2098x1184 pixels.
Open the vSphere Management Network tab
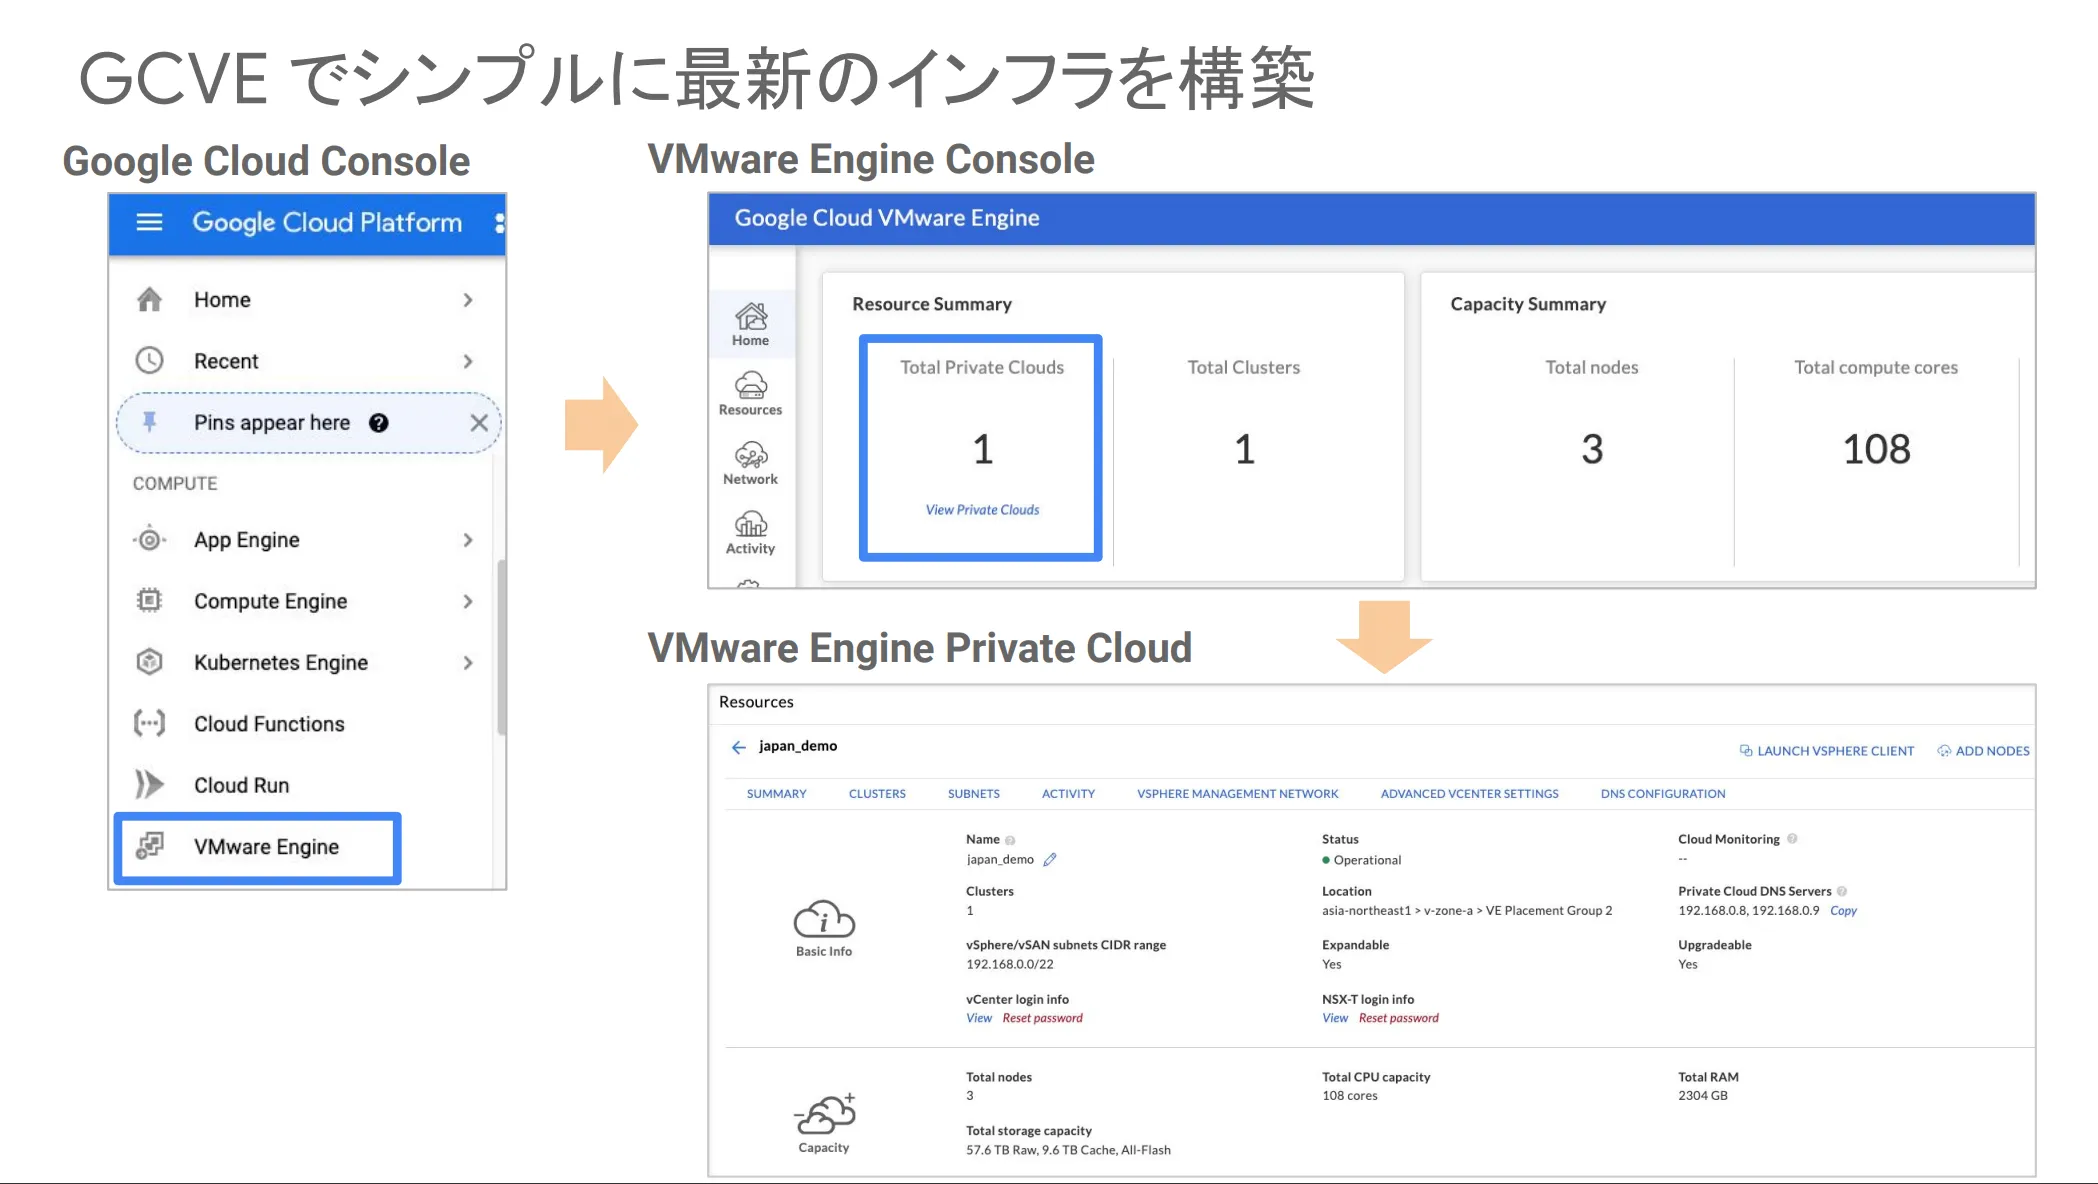click(1237, 794)
